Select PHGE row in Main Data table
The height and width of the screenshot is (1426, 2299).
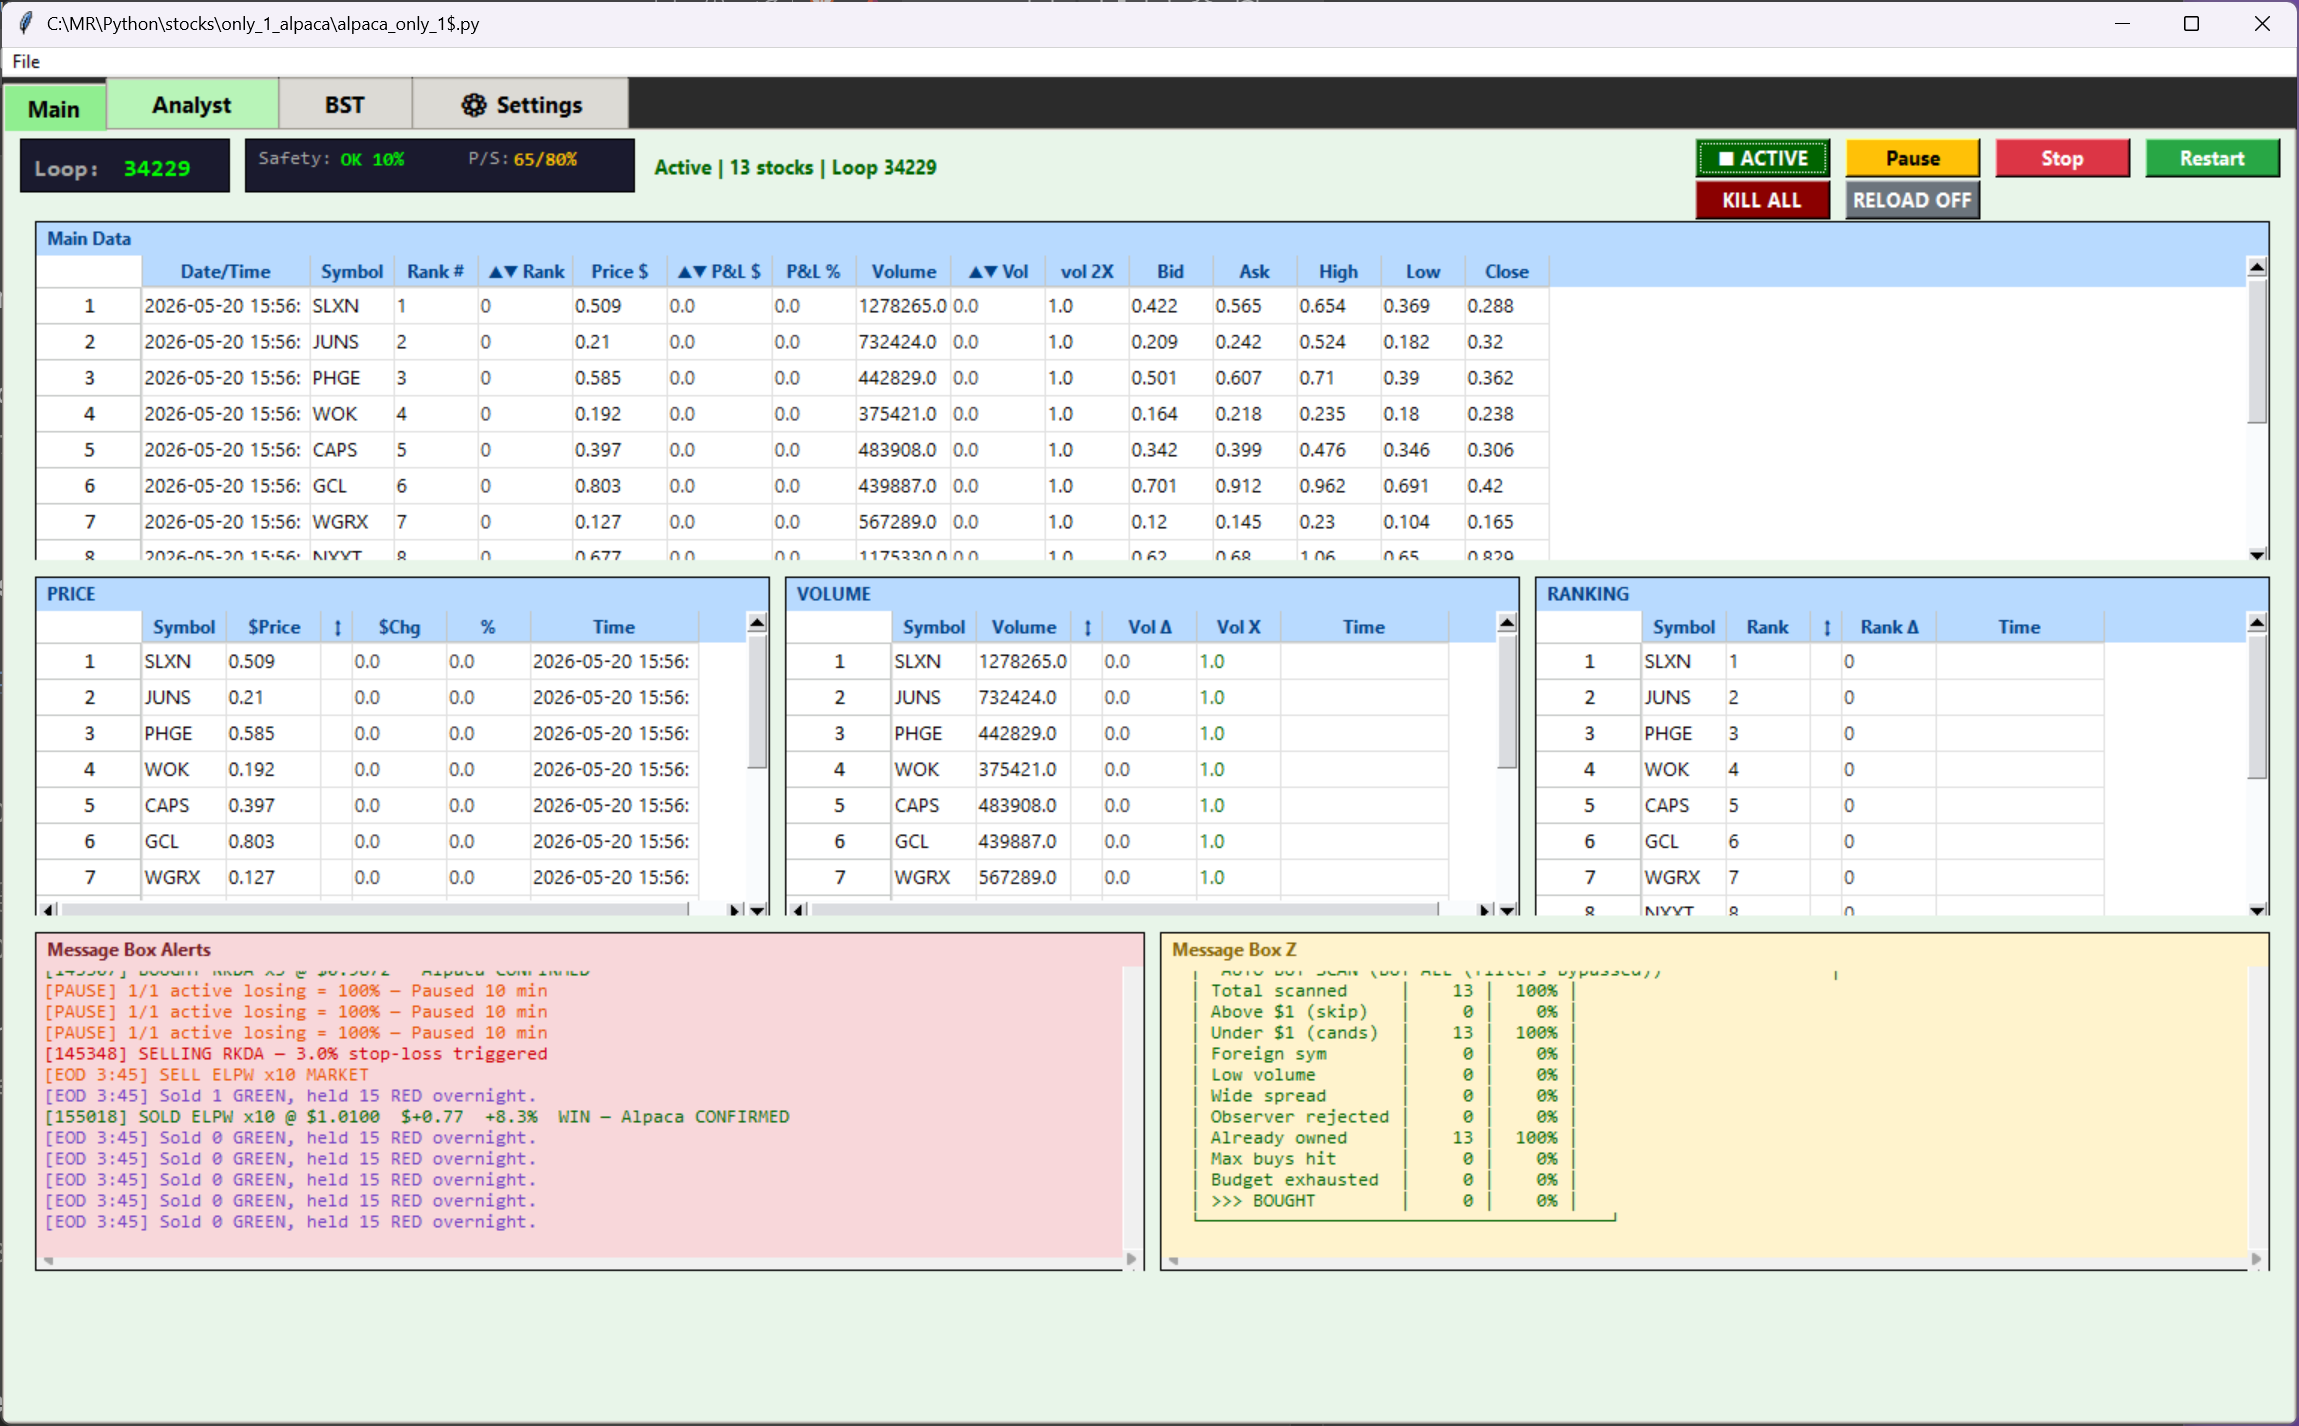pyautogui.click(x=793, y=378)
